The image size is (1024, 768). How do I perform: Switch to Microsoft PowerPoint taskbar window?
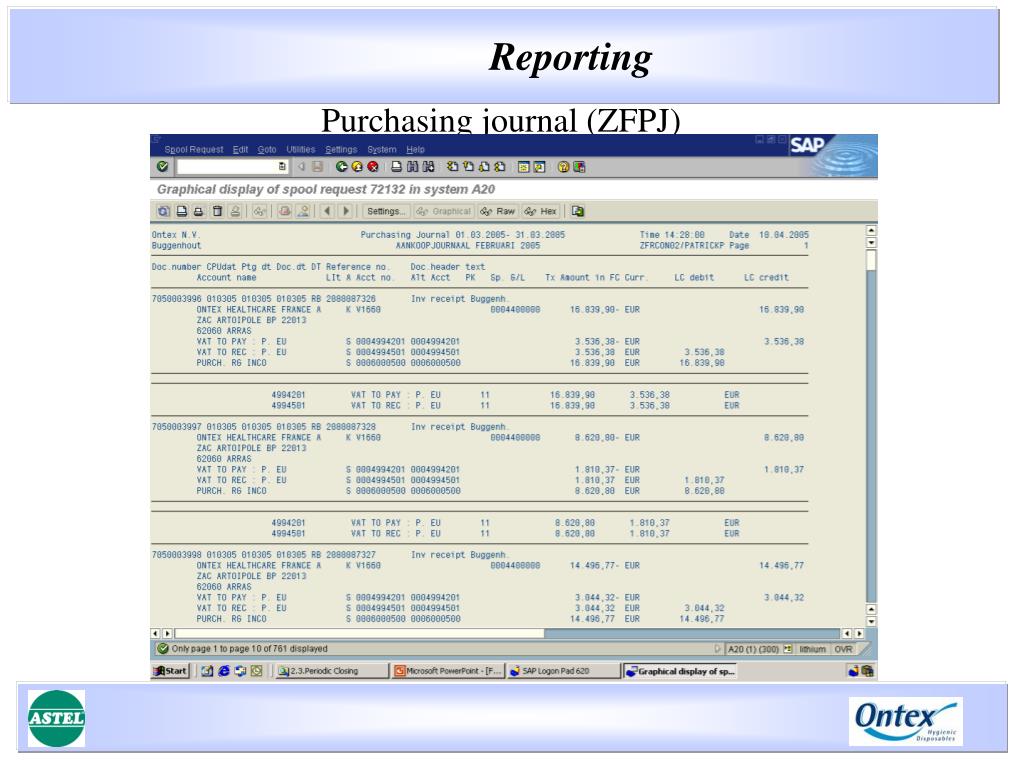click(448, 671)
